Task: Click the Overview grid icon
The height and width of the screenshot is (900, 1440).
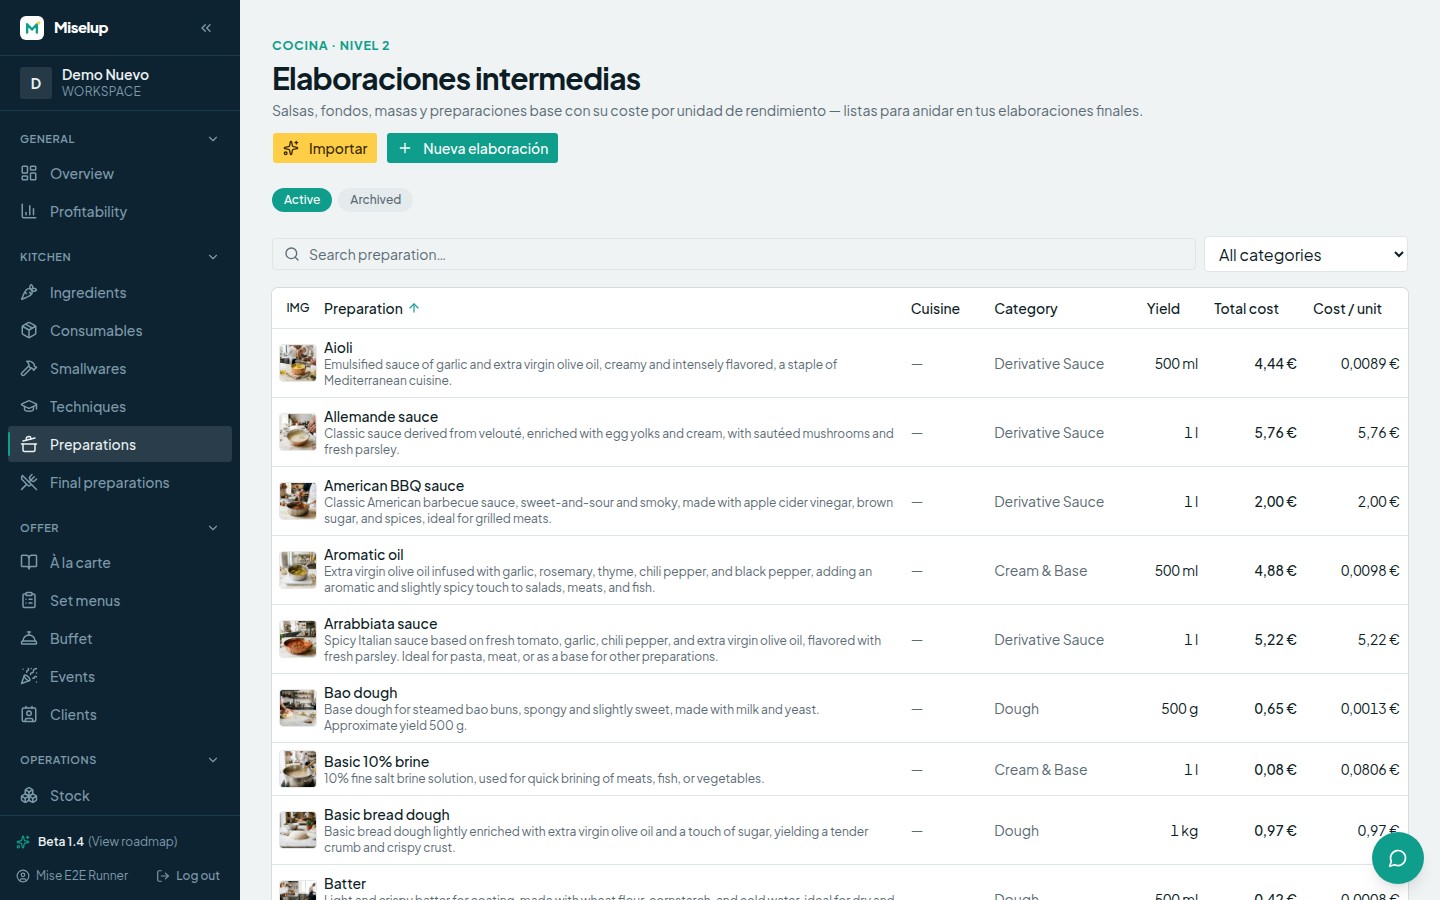Action: point(29,174)
